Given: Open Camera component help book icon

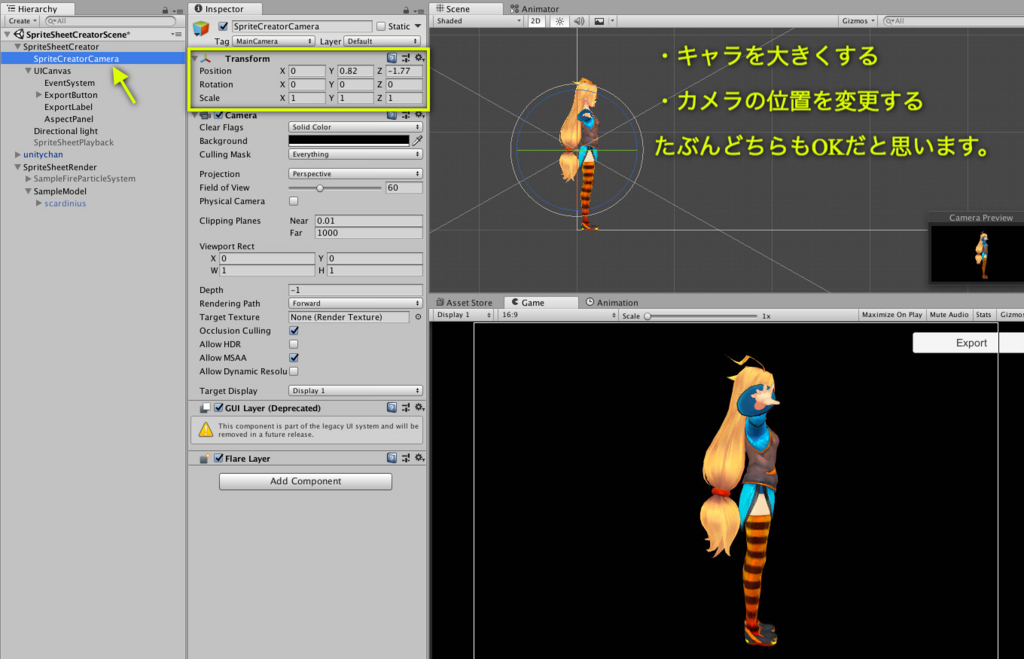Looking at the screenshot, I should pos(392,115).
